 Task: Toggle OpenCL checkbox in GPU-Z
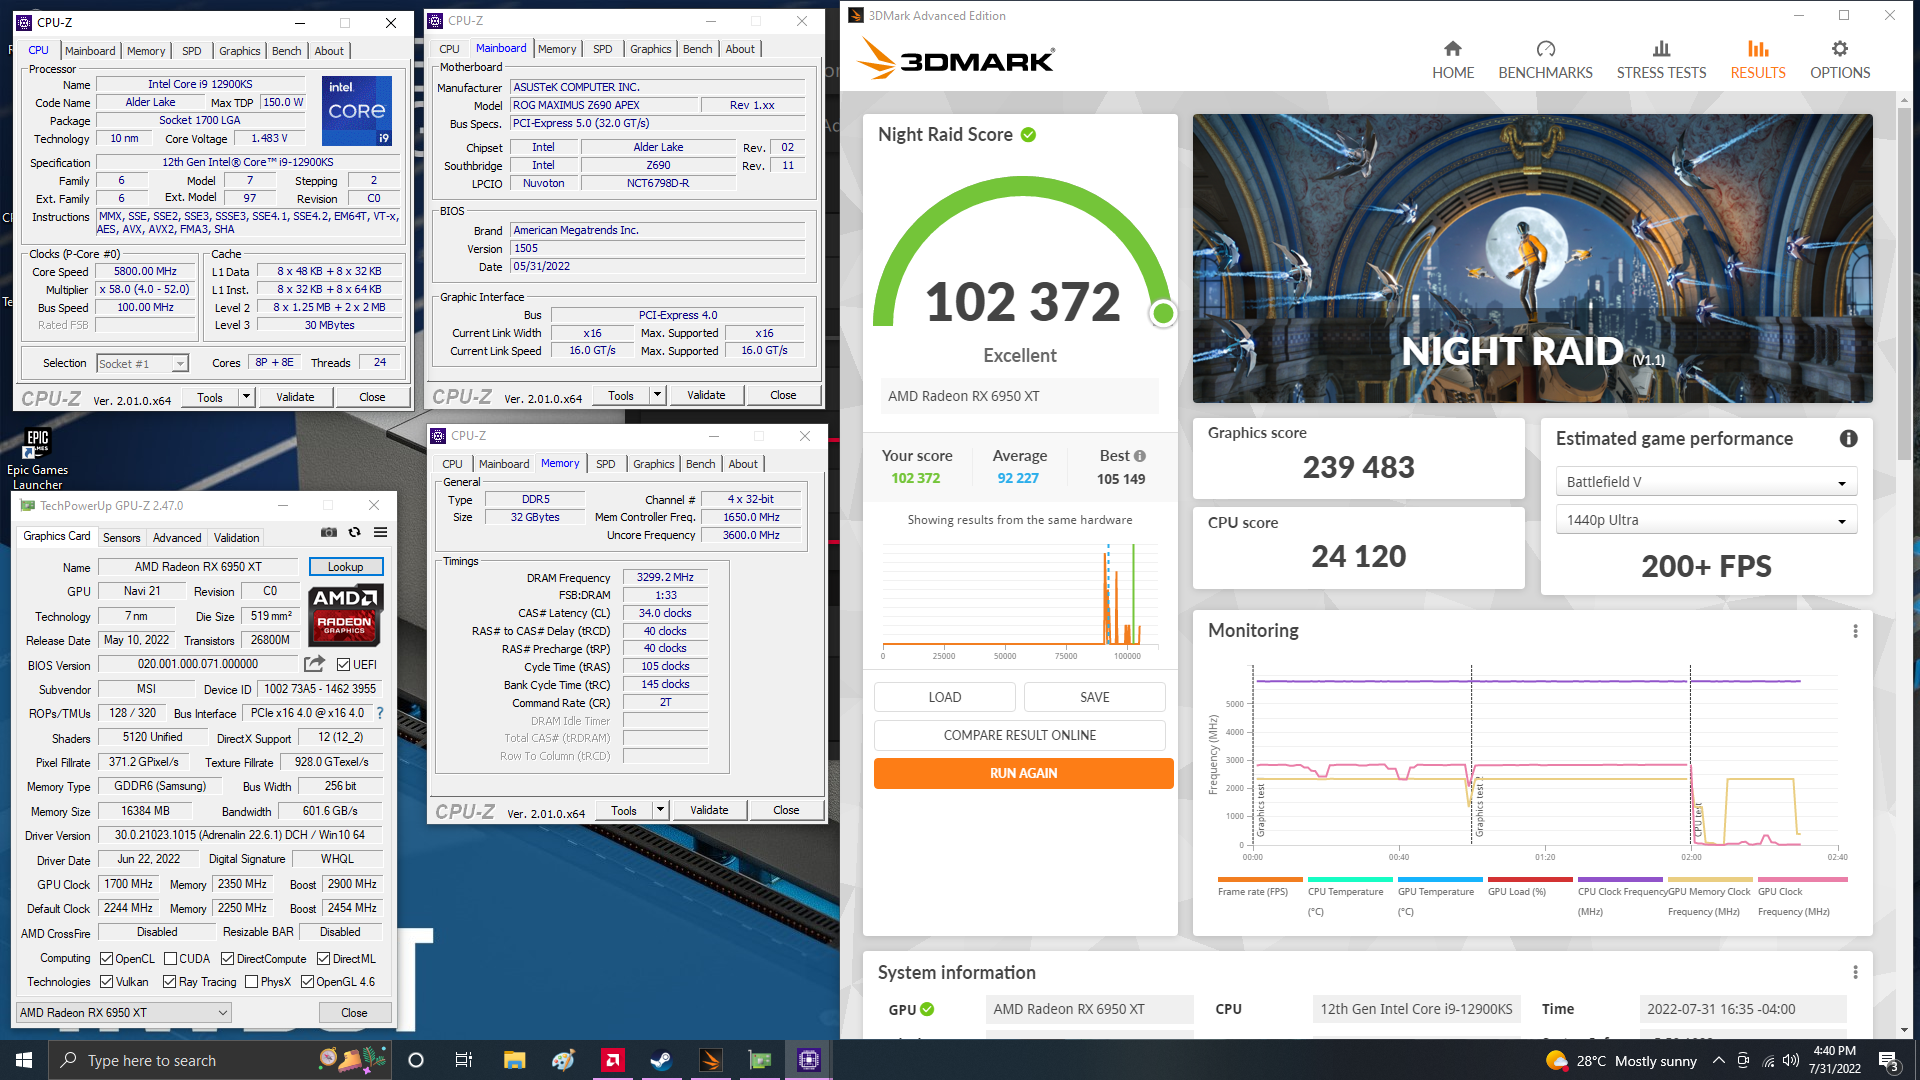point(106,959)
